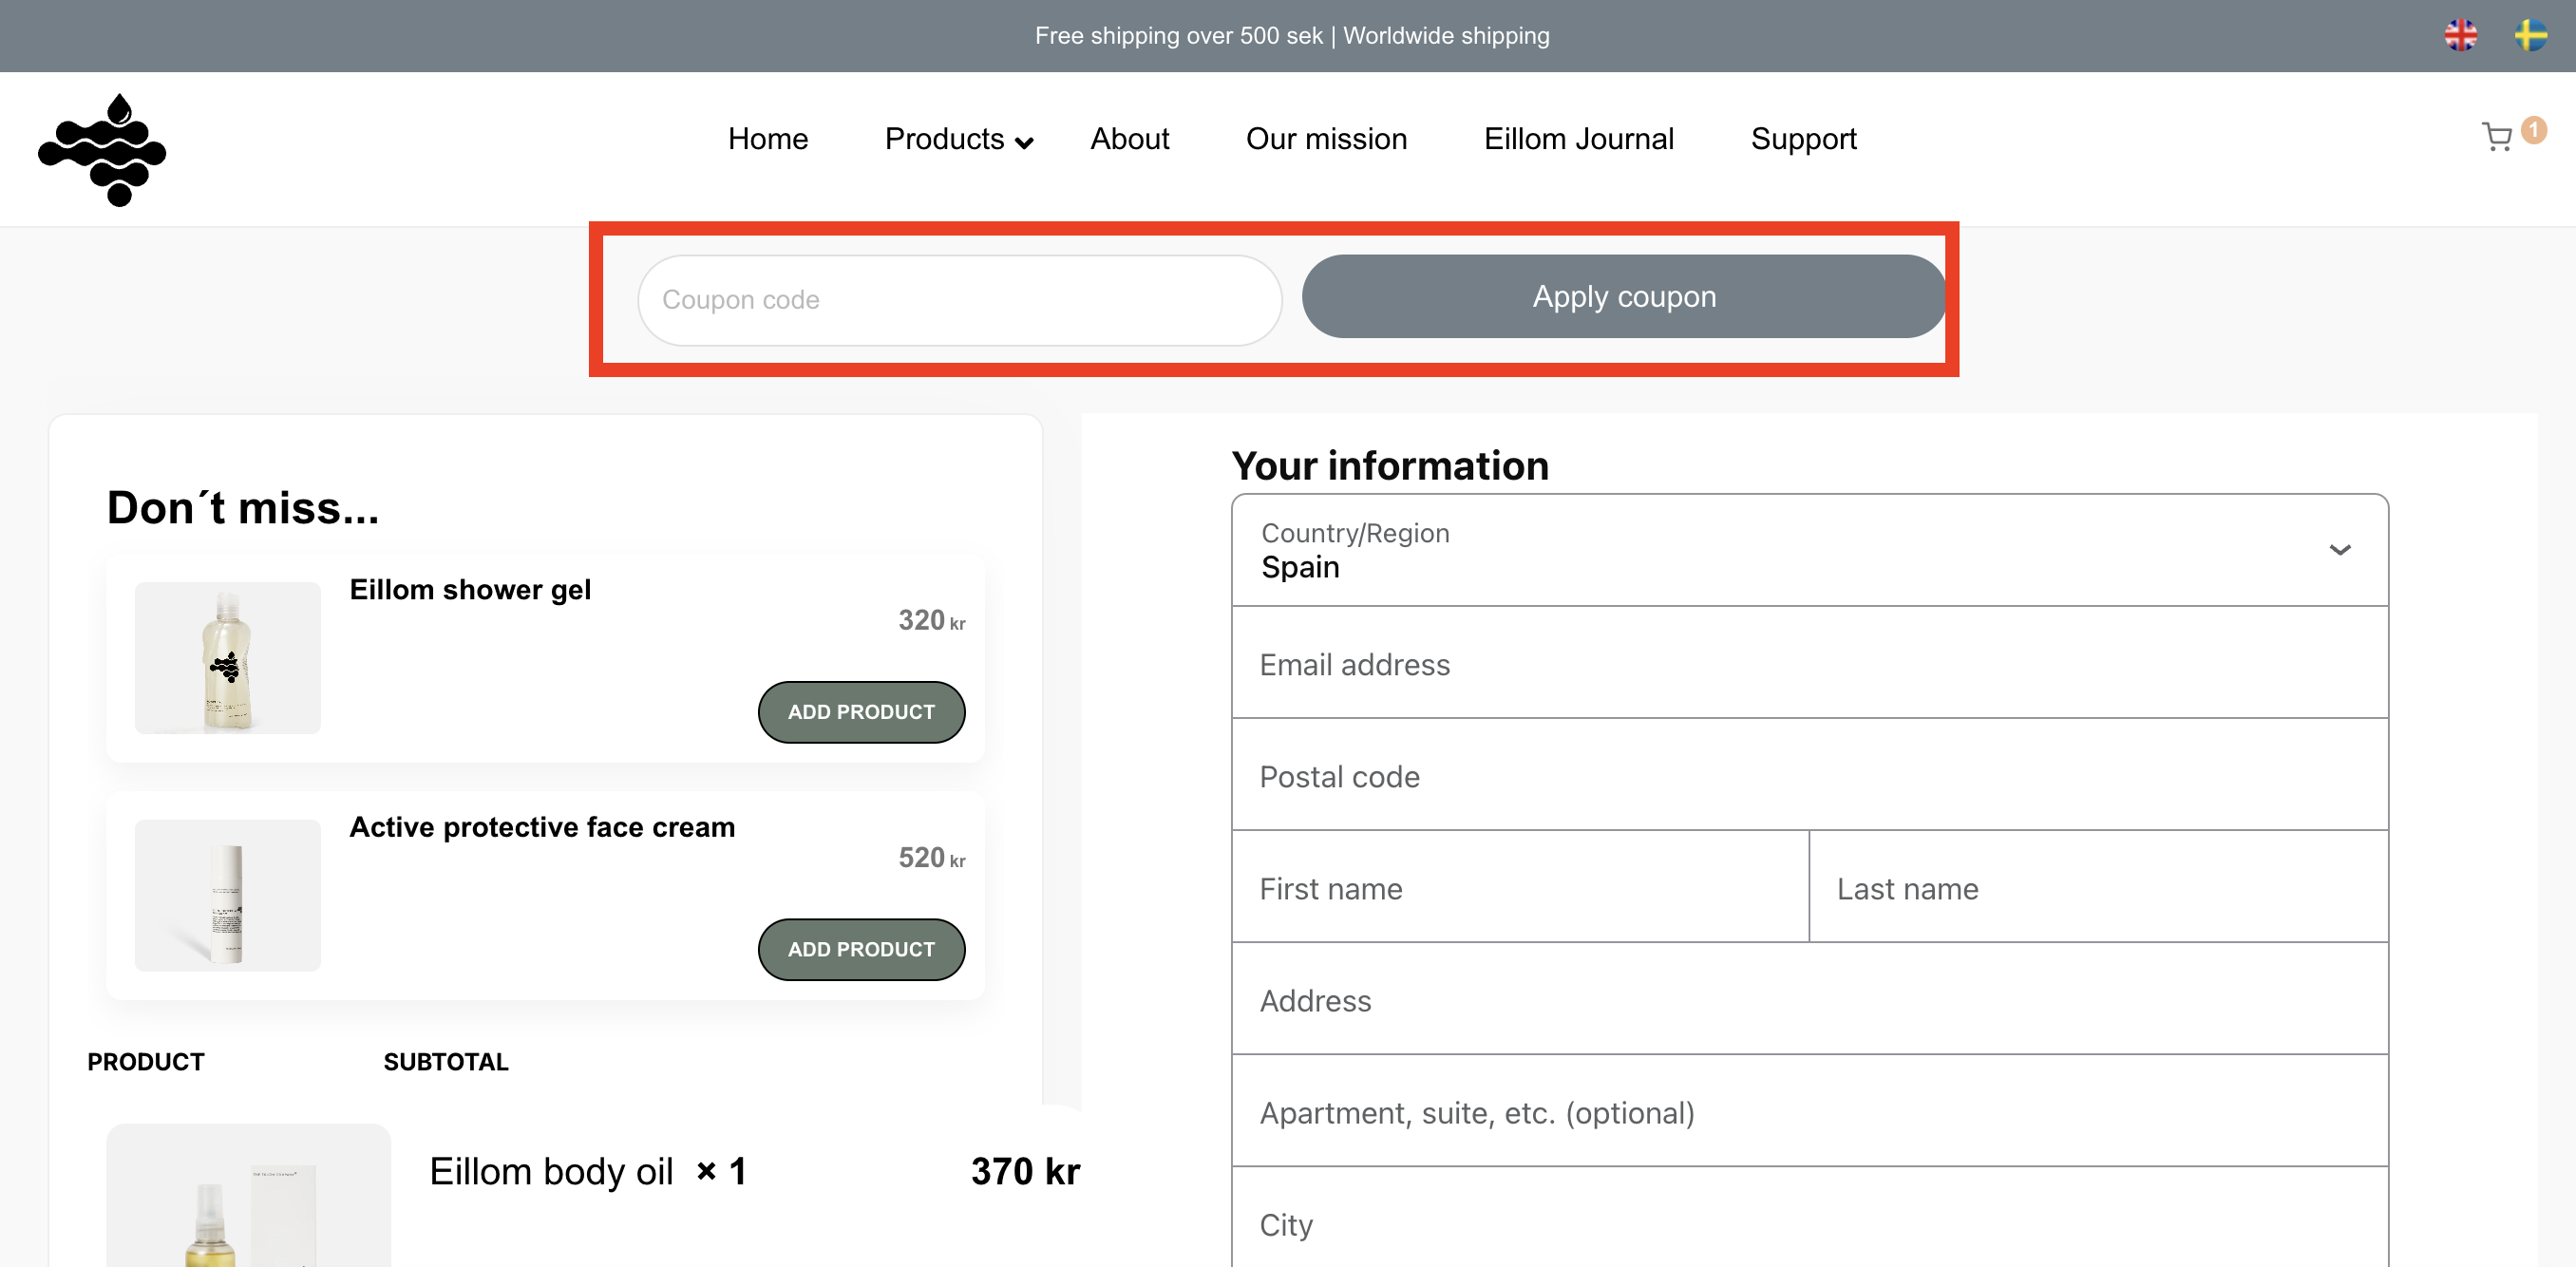2576x1267 pixels.
Task: Click the Postal code field
Action: coord(1809,775)
